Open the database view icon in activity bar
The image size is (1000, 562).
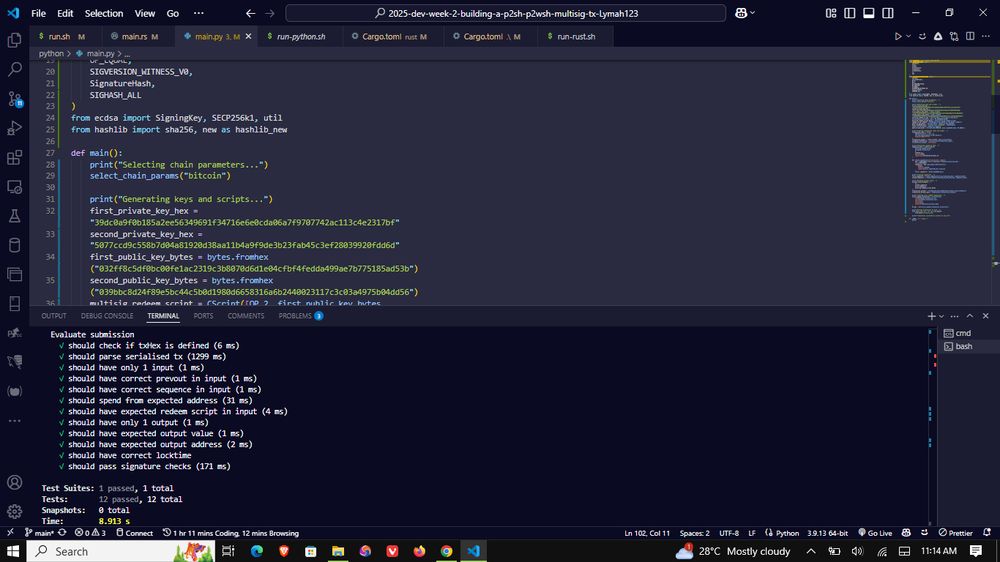pos(14,245)
